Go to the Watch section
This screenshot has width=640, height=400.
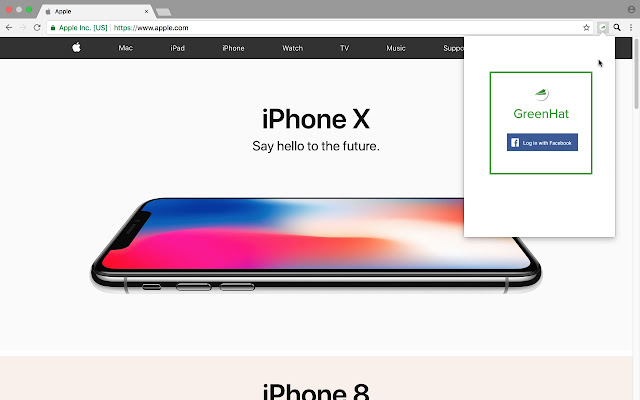coord(293,48)
